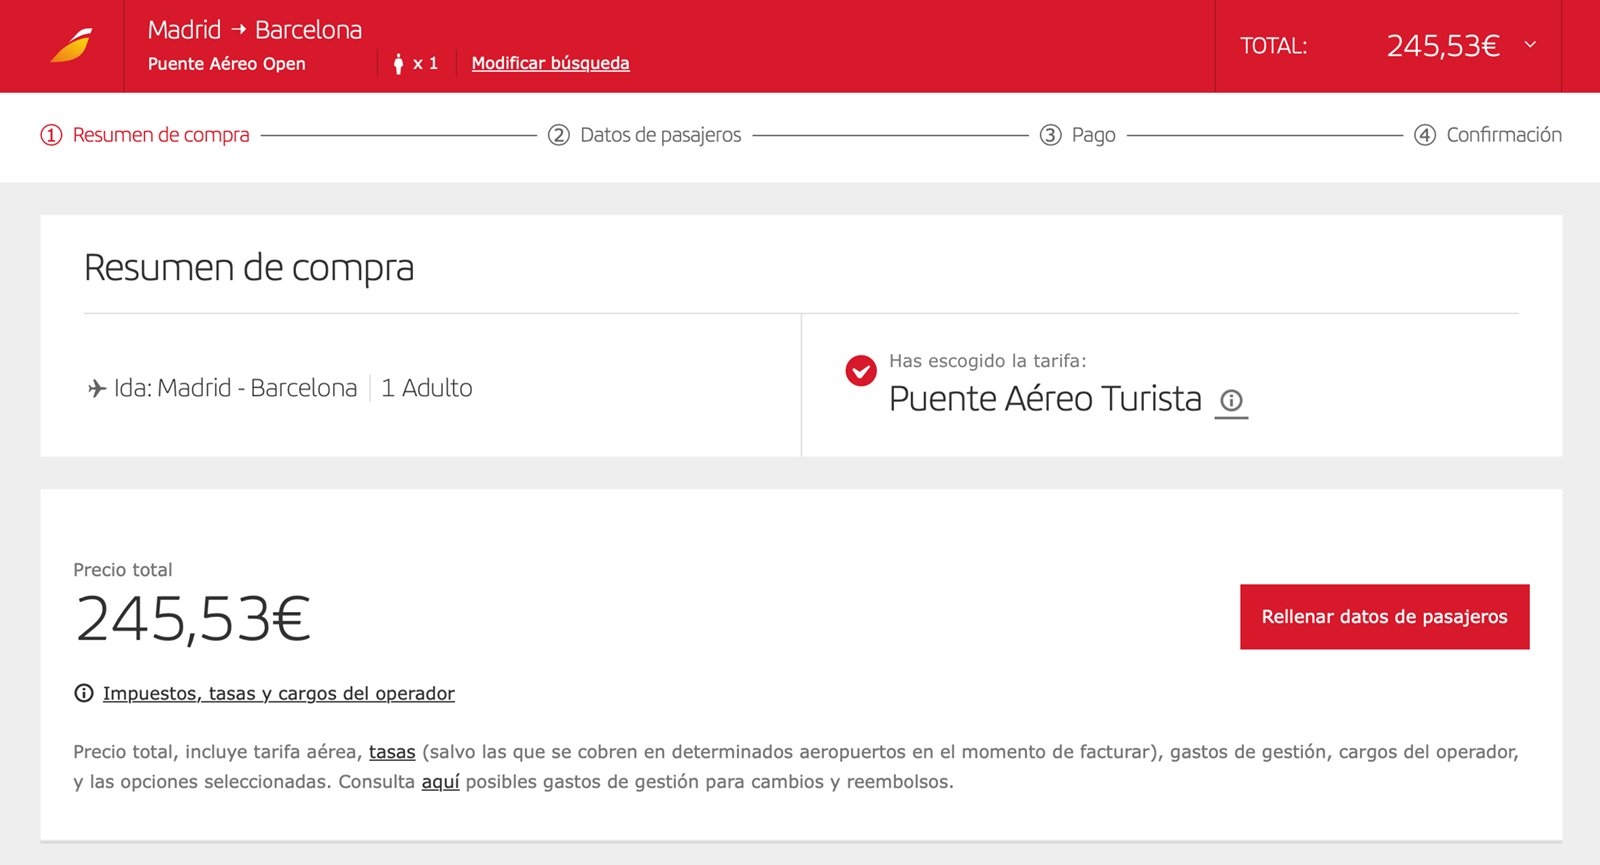This screenshot has height=865, width=1600.
Task: Click Rellenar datos de pasajeros button
Action: pos(1384,617)
